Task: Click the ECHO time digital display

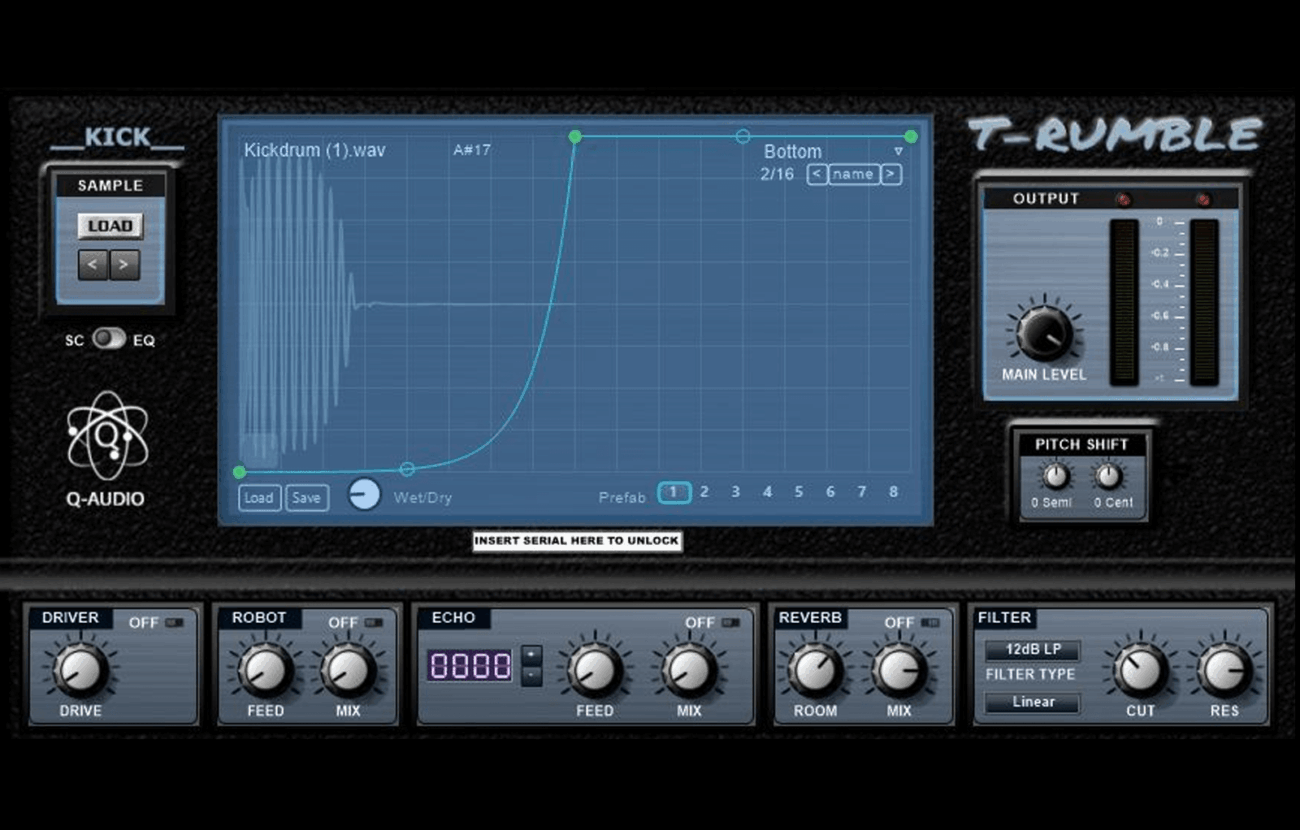Action: (x=470, y=666)
